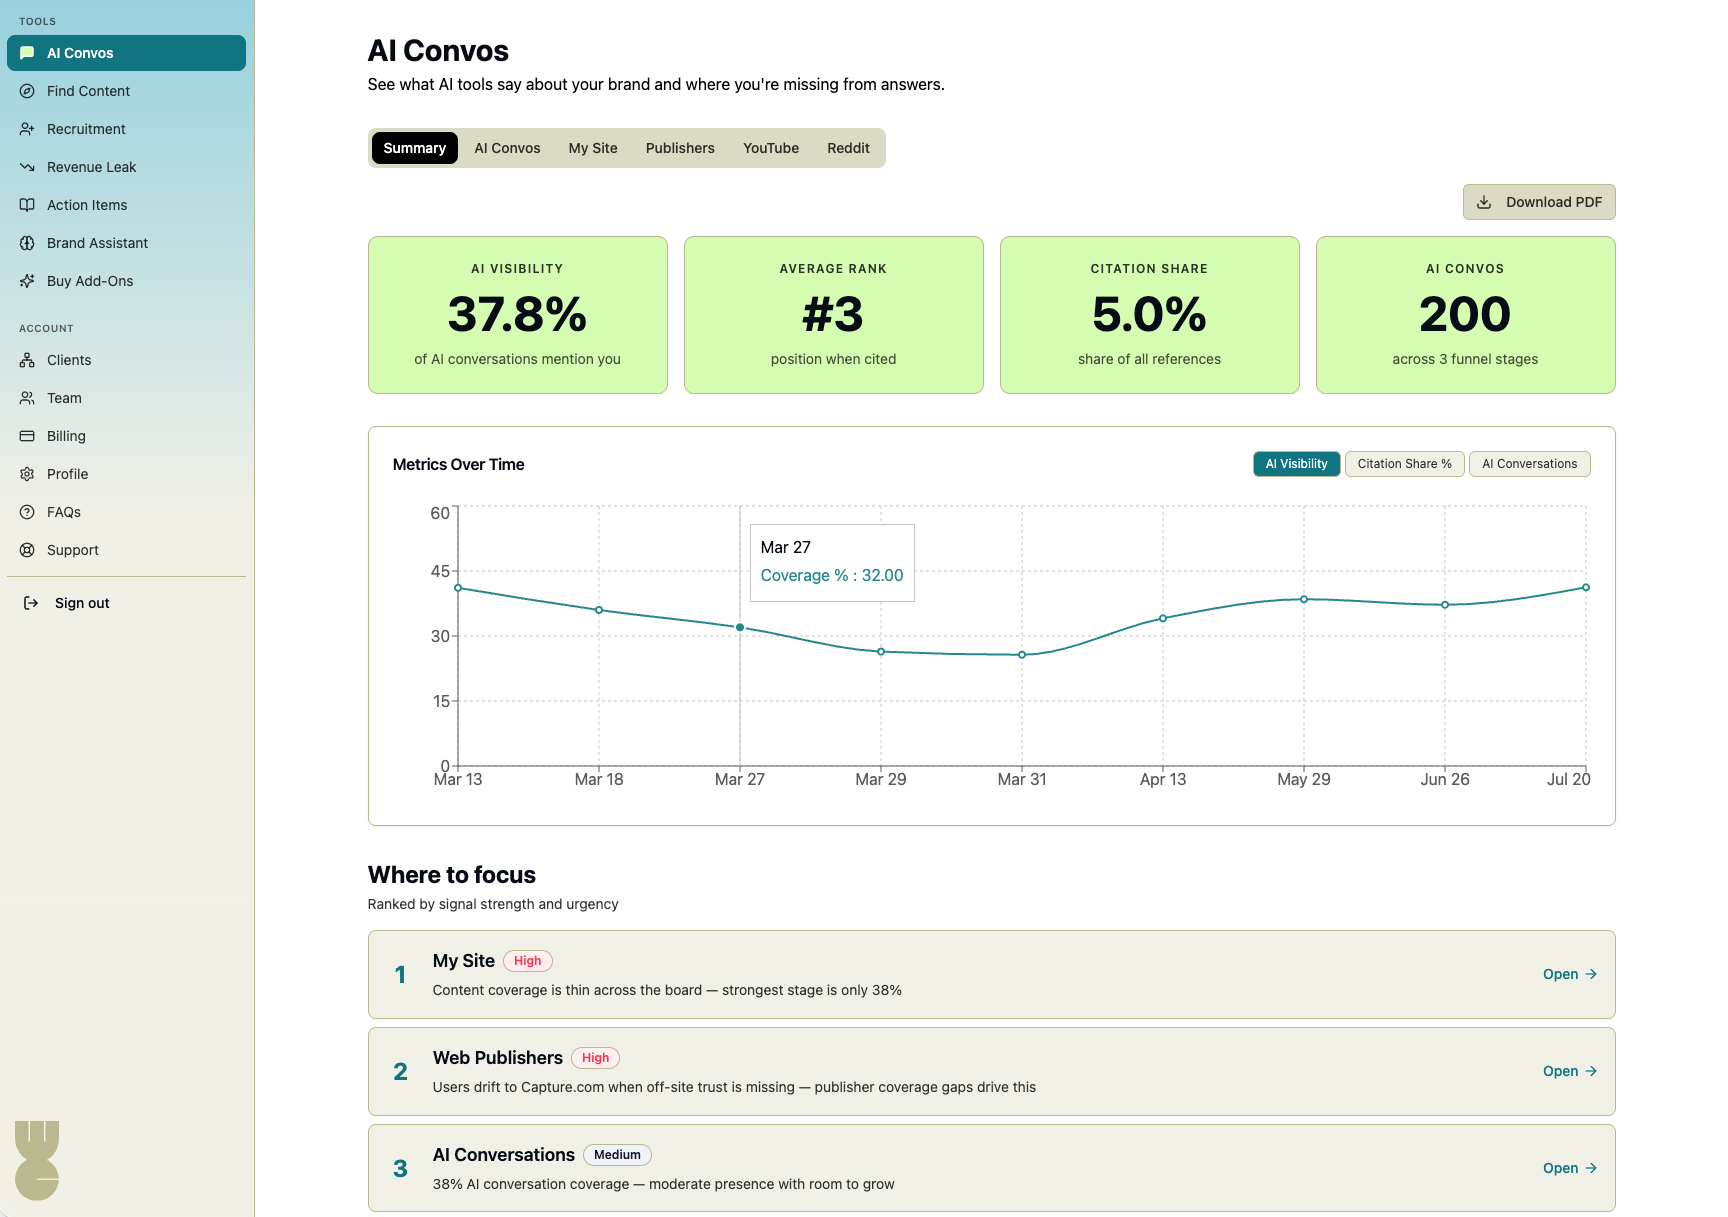Click the download icon in Download PDF

pyautogui.click(x=1484, y=202)
